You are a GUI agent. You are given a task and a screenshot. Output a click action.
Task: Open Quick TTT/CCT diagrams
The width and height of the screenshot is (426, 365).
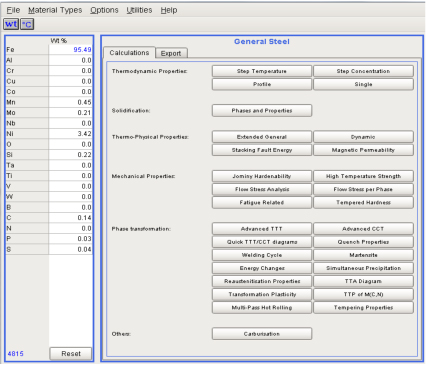pos(262,242)
